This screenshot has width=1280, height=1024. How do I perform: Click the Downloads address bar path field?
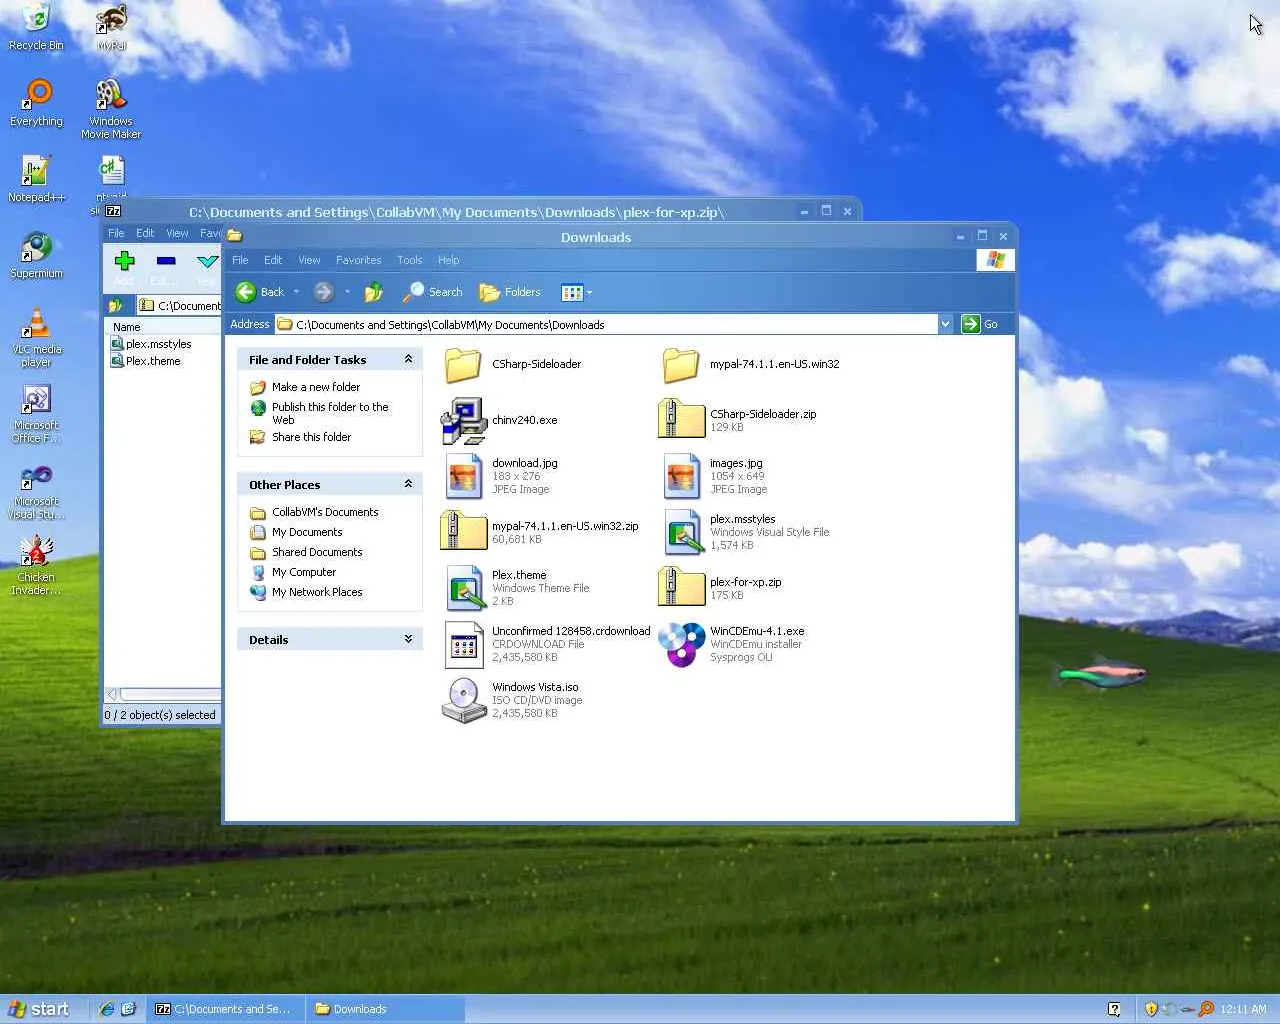coord(606,324)
